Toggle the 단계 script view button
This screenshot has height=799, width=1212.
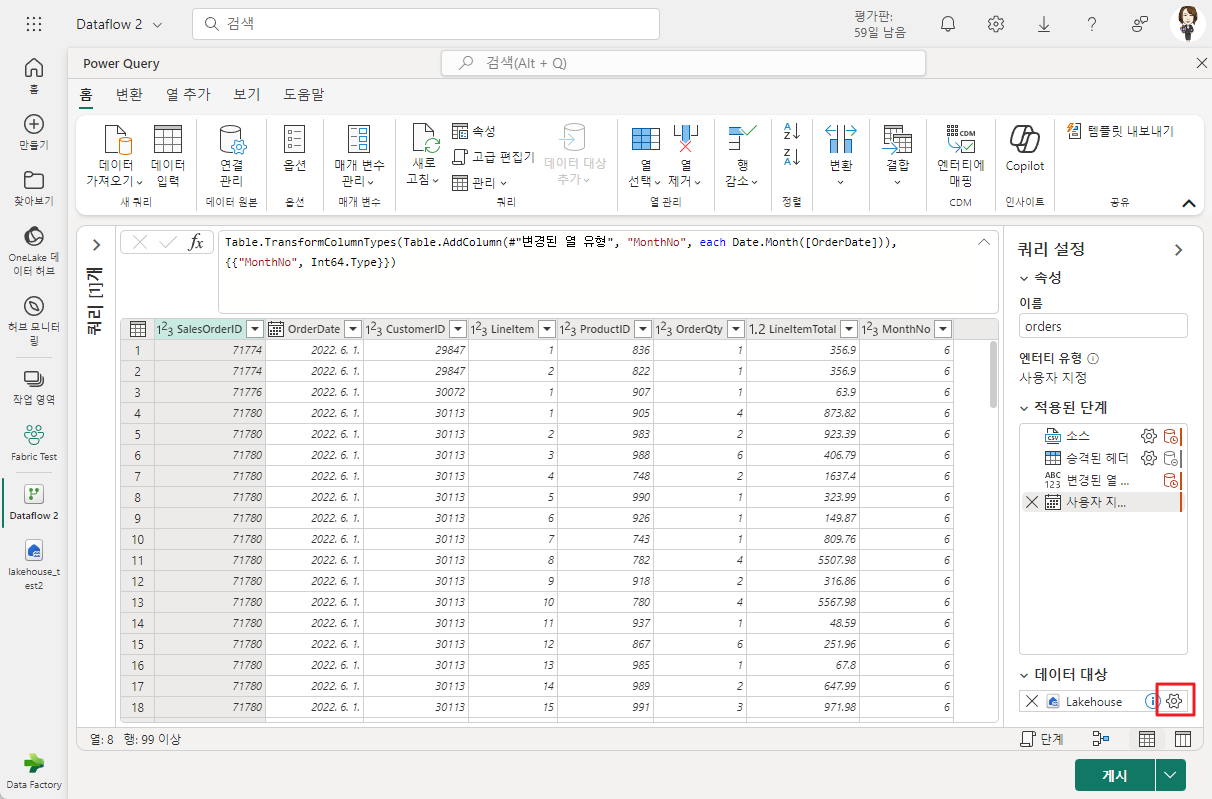[x=1042, y=739]
